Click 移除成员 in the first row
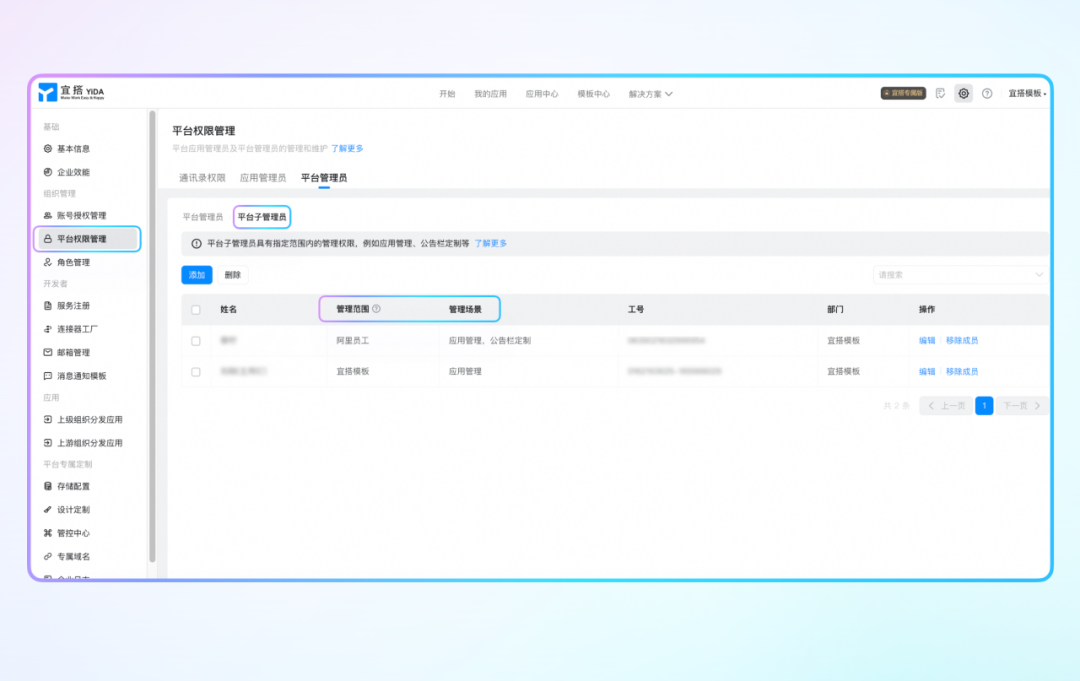This screenshot has width=1080, height=681. tap(962, 341)
